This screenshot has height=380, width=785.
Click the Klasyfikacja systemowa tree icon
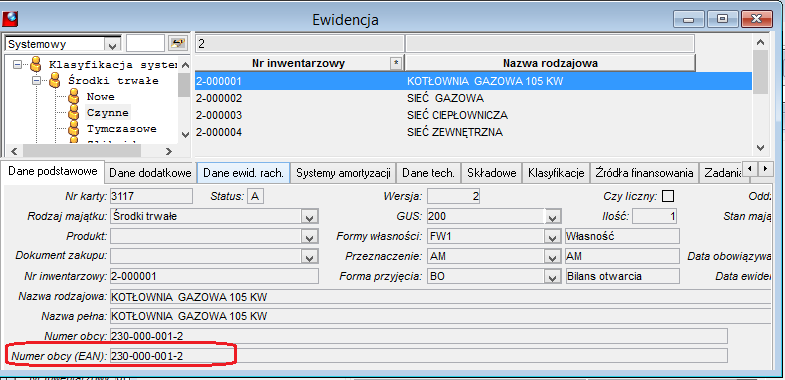[35, 64]
